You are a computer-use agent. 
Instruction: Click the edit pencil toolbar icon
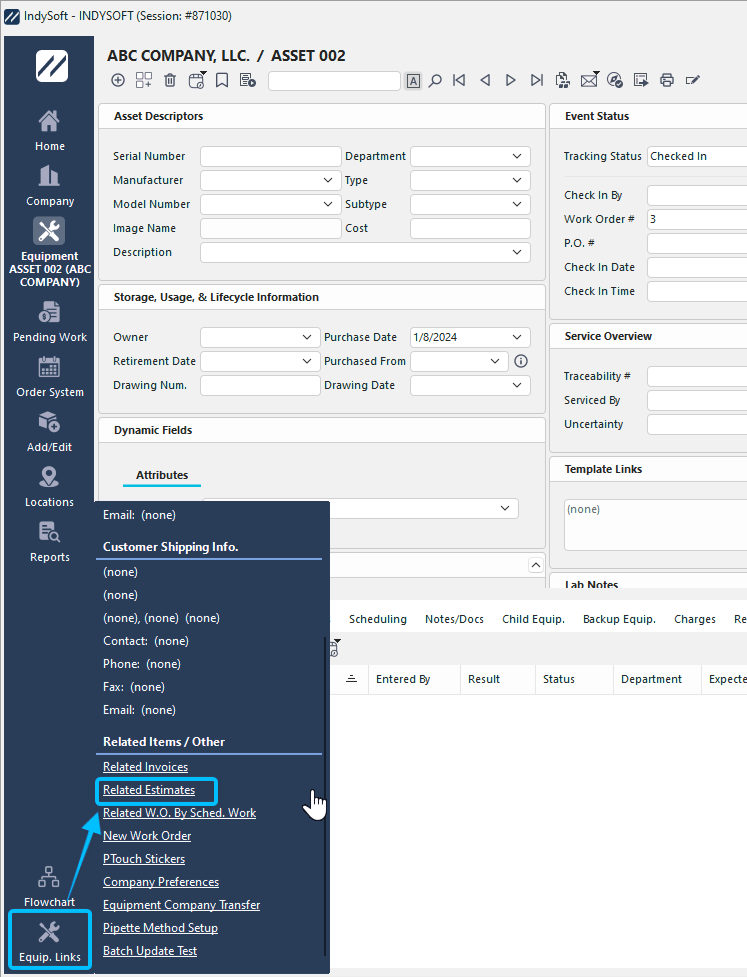tap(692, 80)
